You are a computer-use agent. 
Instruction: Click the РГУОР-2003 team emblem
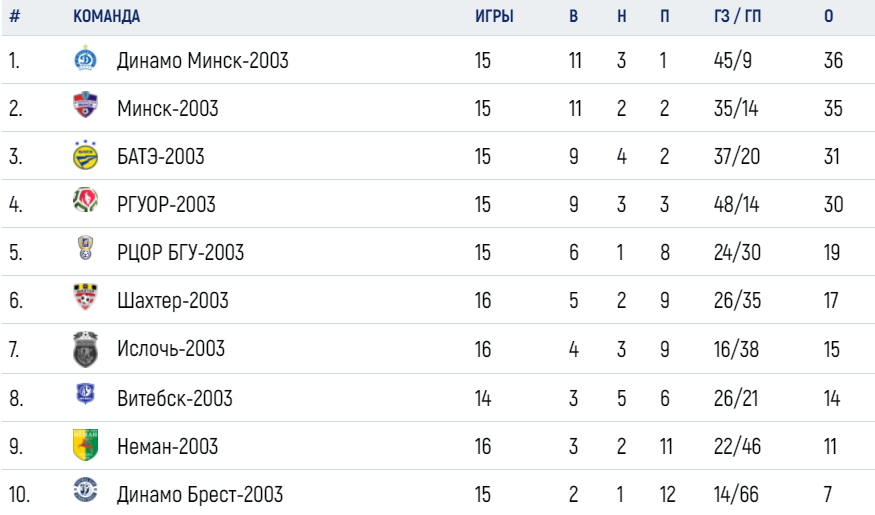(85, 200)
